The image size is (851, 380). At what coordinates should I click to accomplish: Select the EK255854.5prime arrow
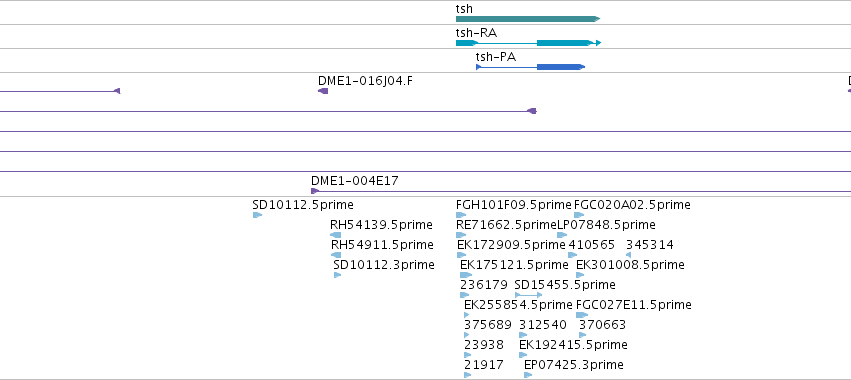coord(467,315)
